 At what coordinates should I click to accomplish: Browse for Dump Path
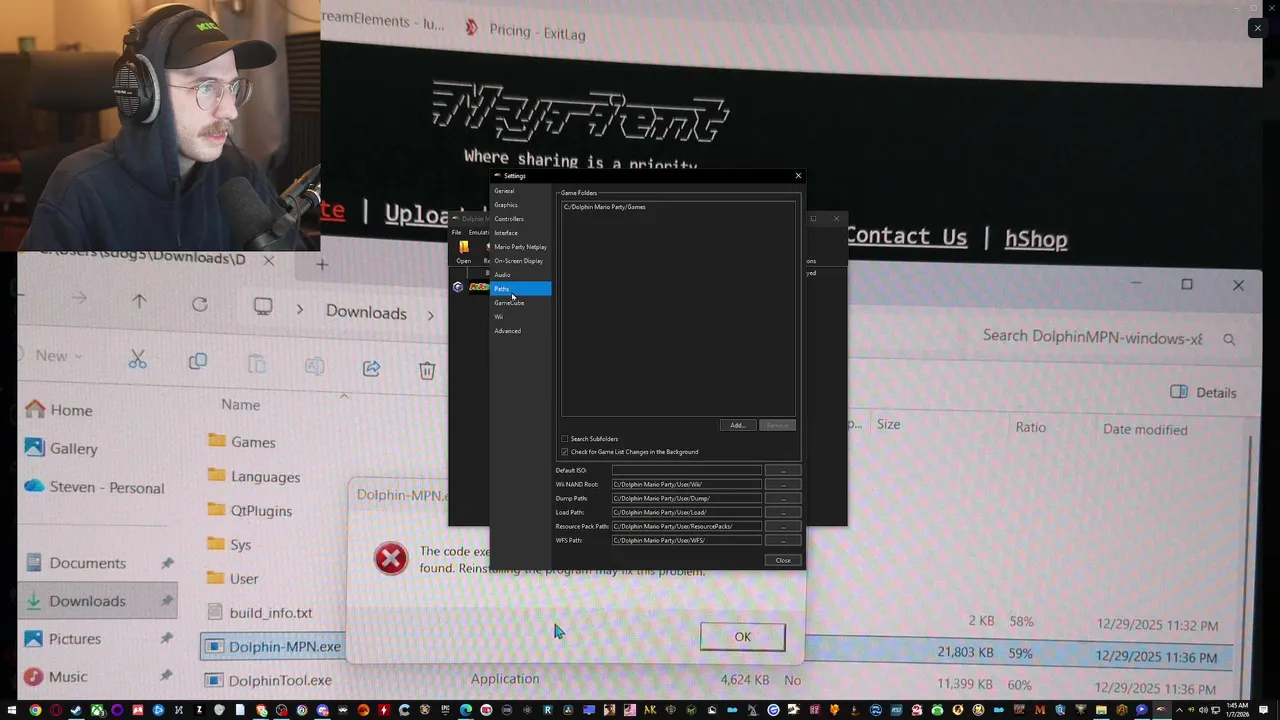point(783,498)
